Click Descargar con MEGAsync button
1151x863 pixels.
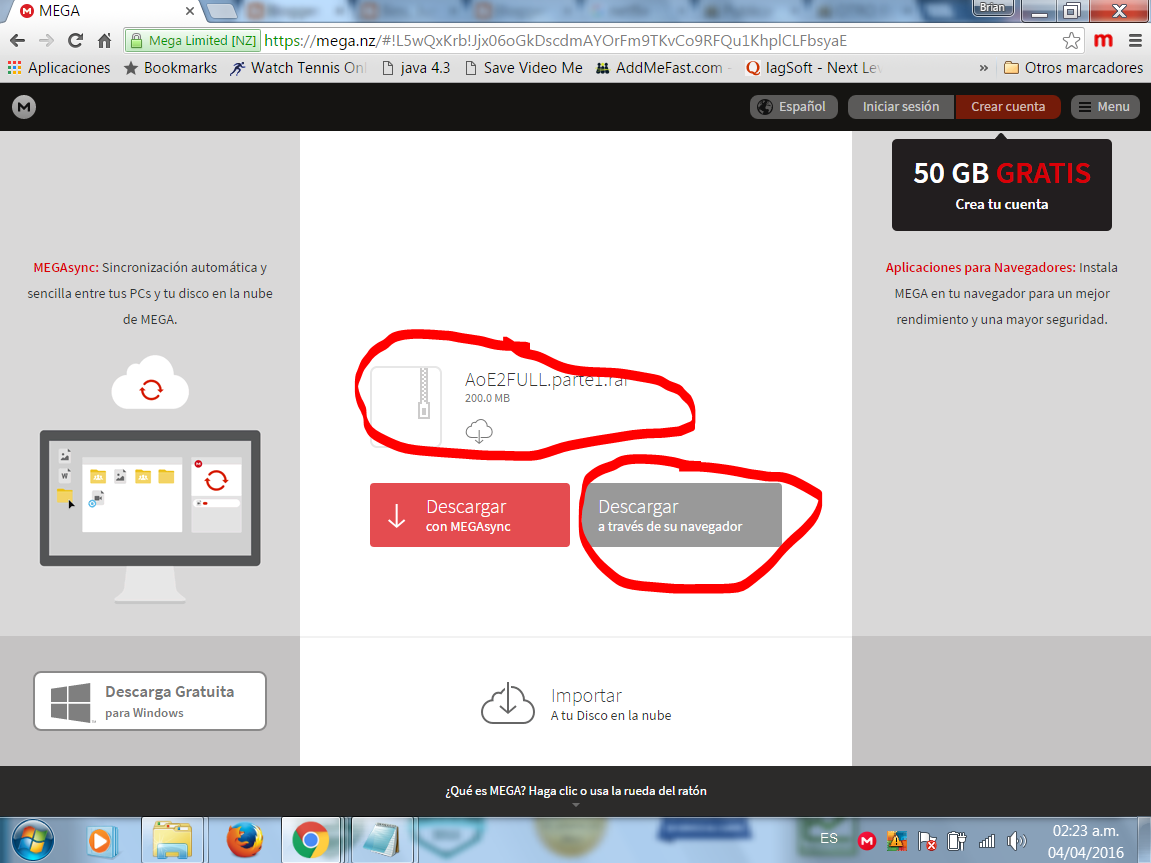point(470,515)
